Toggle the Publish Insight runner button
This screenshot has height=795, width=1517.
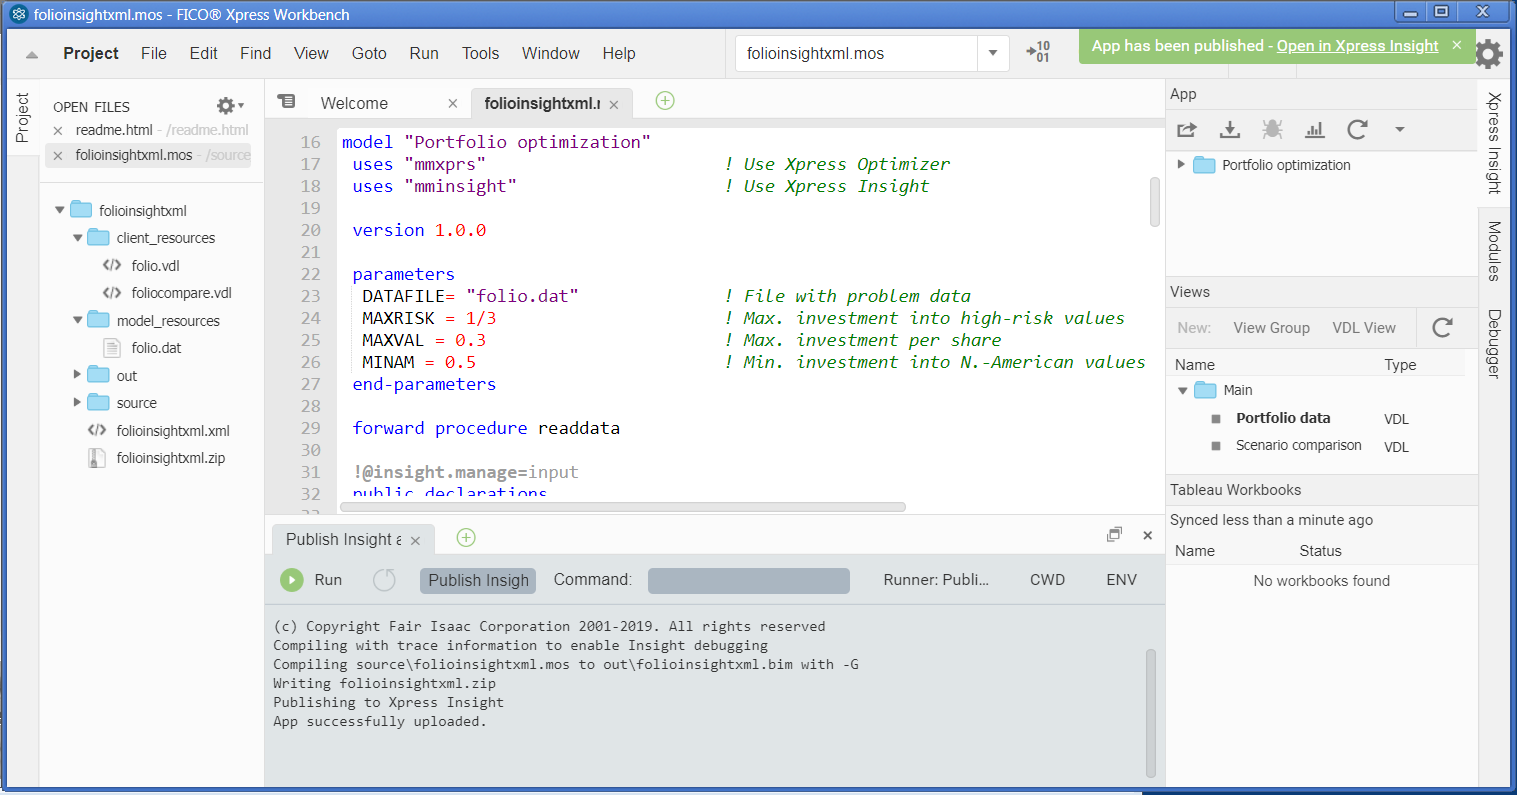point(477,580)
